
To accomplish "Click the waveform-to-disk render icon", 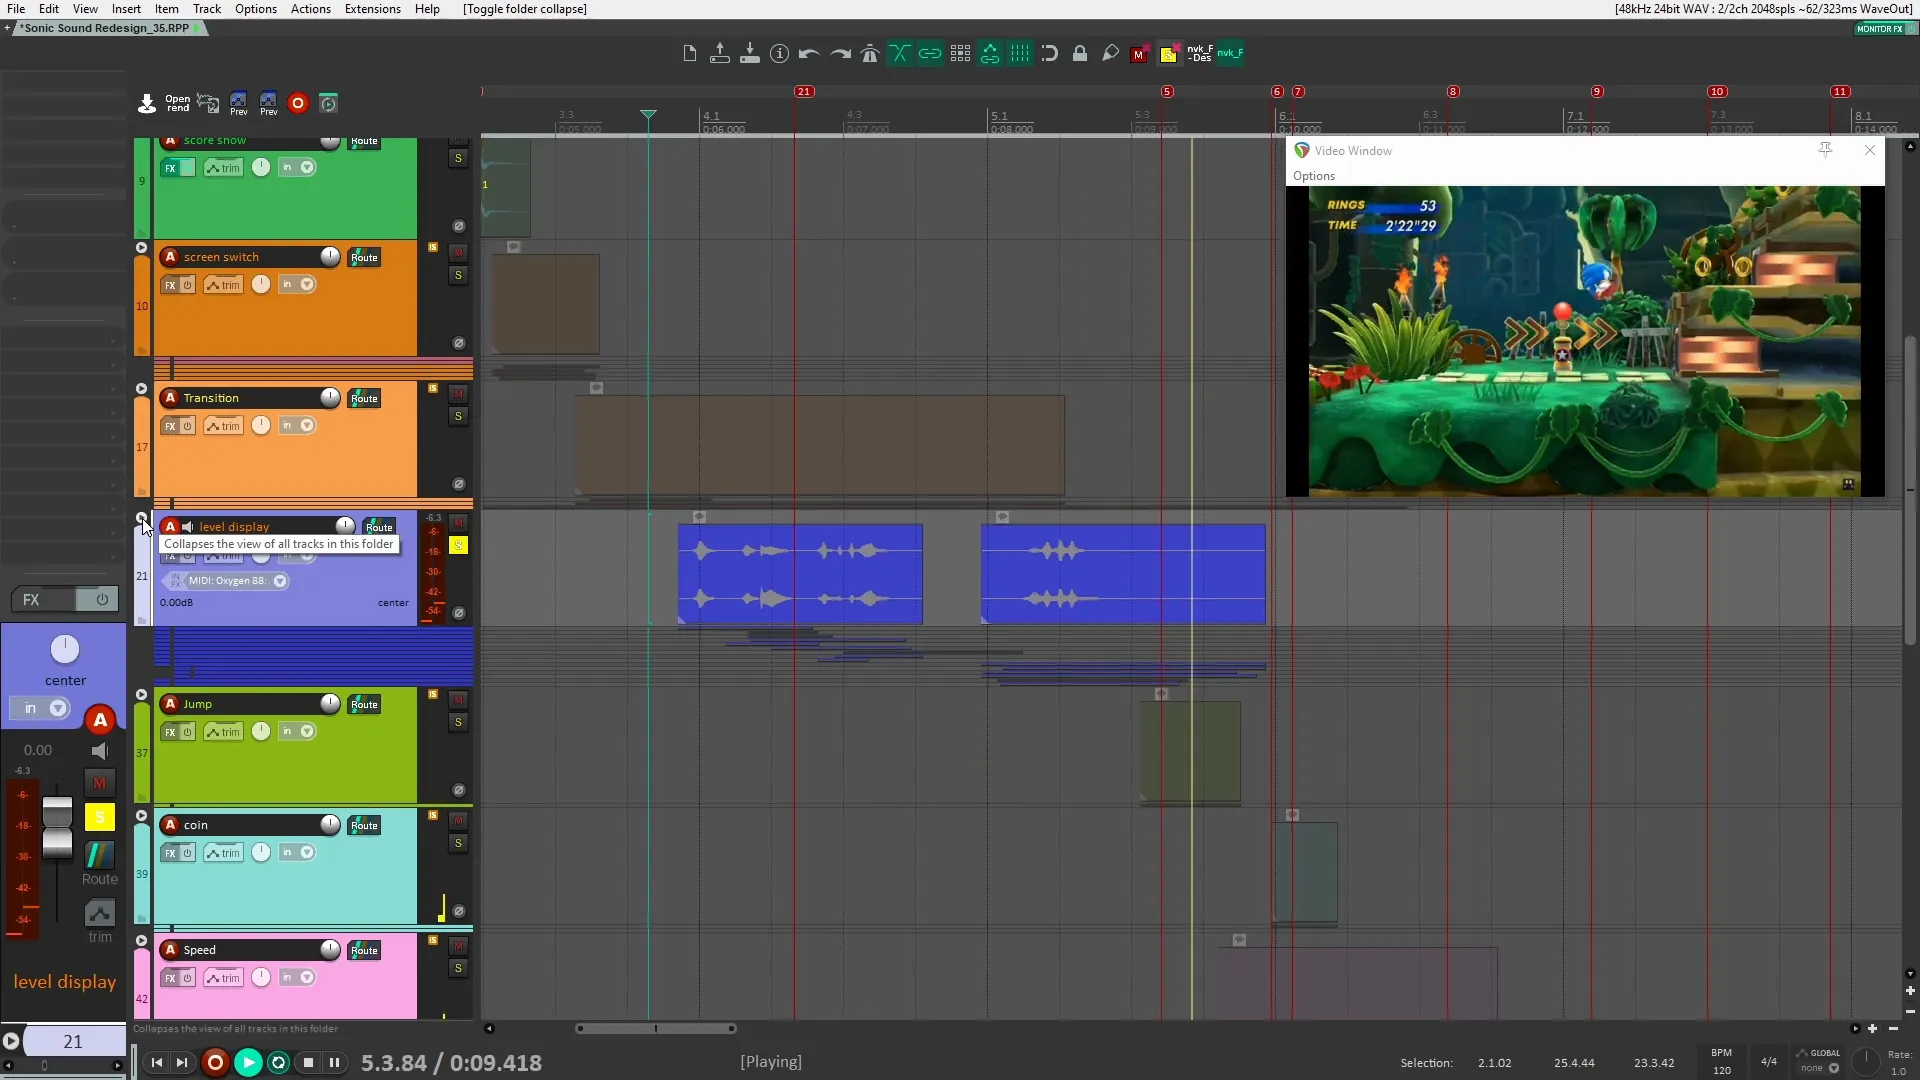I will pyautogui.click(x=208, y=103).
